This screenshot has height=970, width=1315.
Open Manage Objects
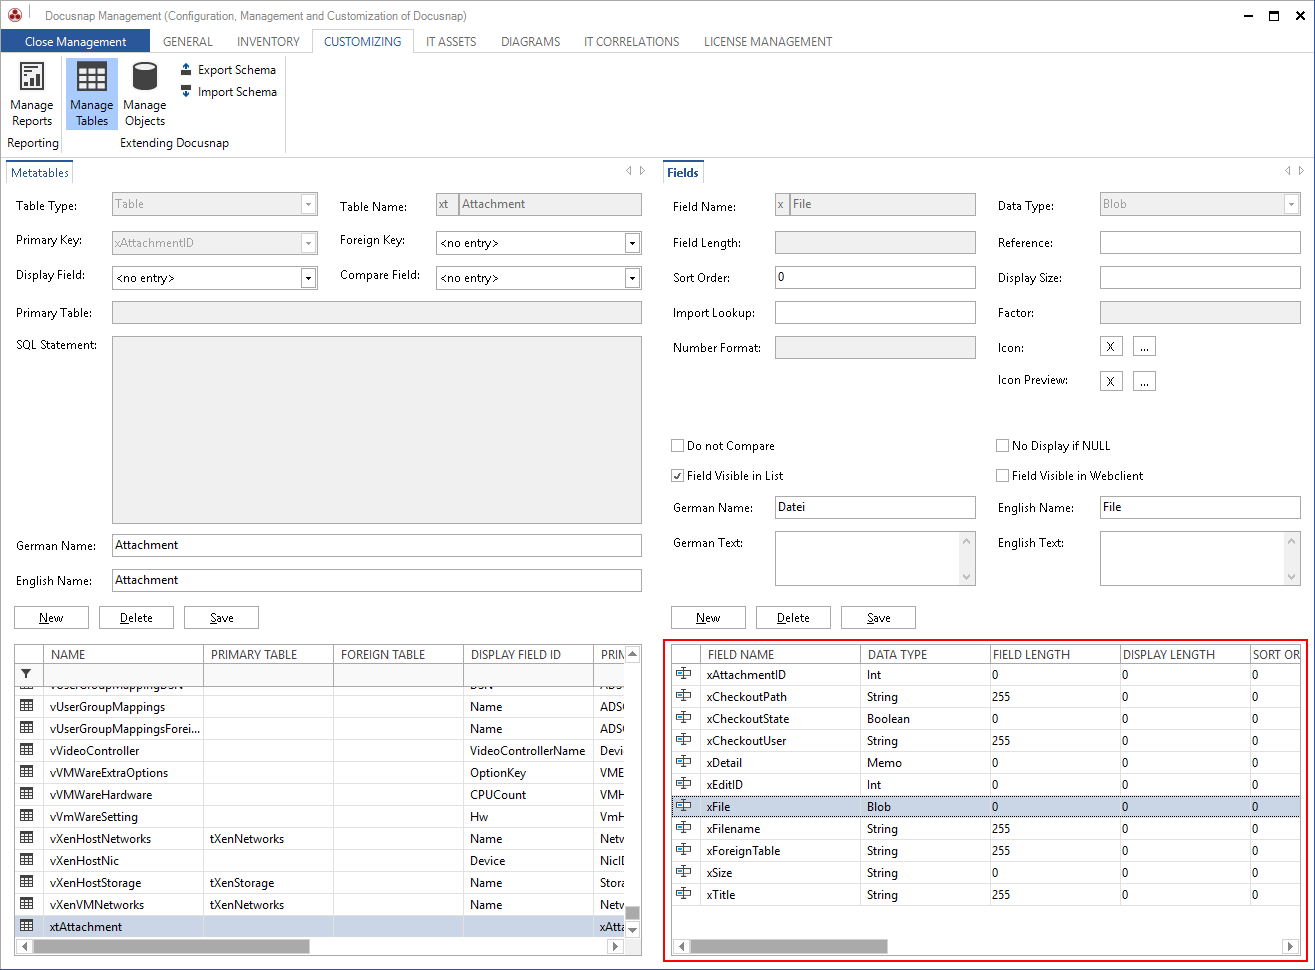(x=145, y=94)
